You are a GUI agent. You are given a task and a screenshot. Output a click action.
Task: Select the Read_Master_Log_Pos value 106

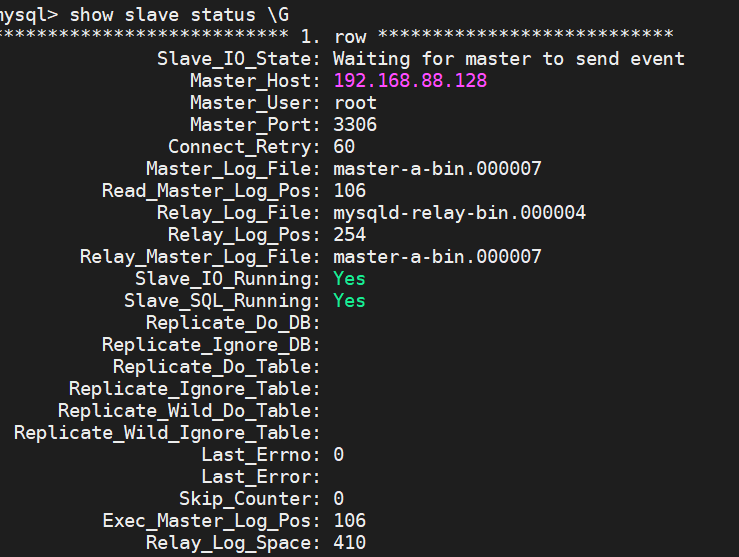(350, 191)
